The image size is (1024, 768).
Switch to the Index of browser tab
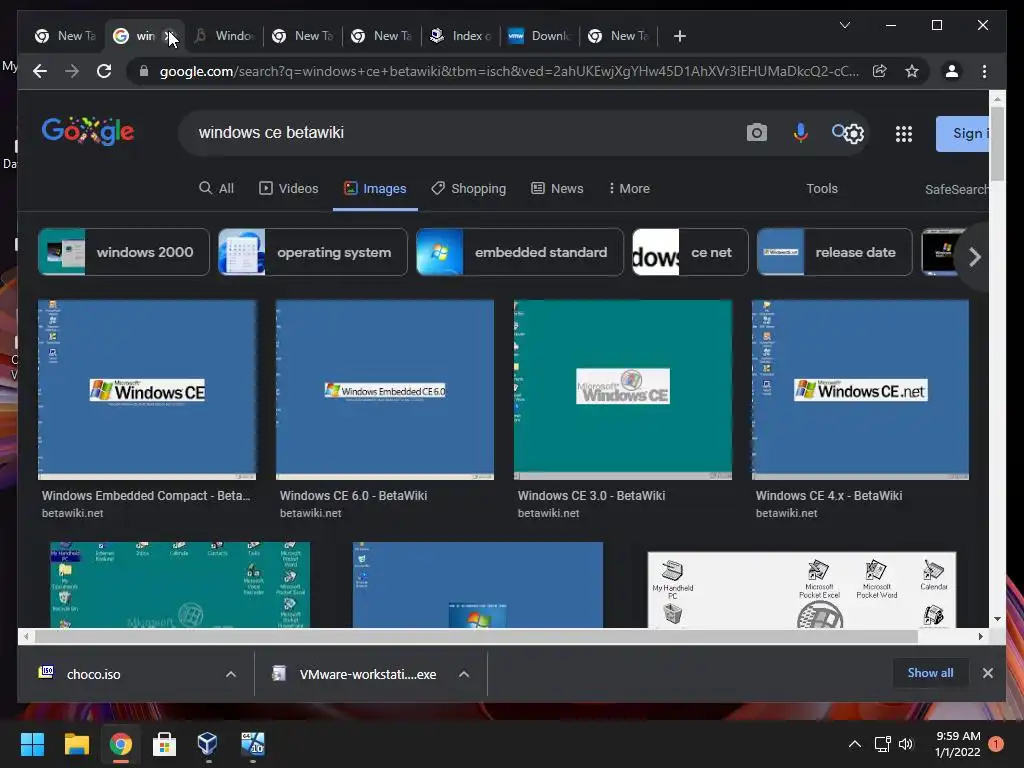click(x=460, y=36)
